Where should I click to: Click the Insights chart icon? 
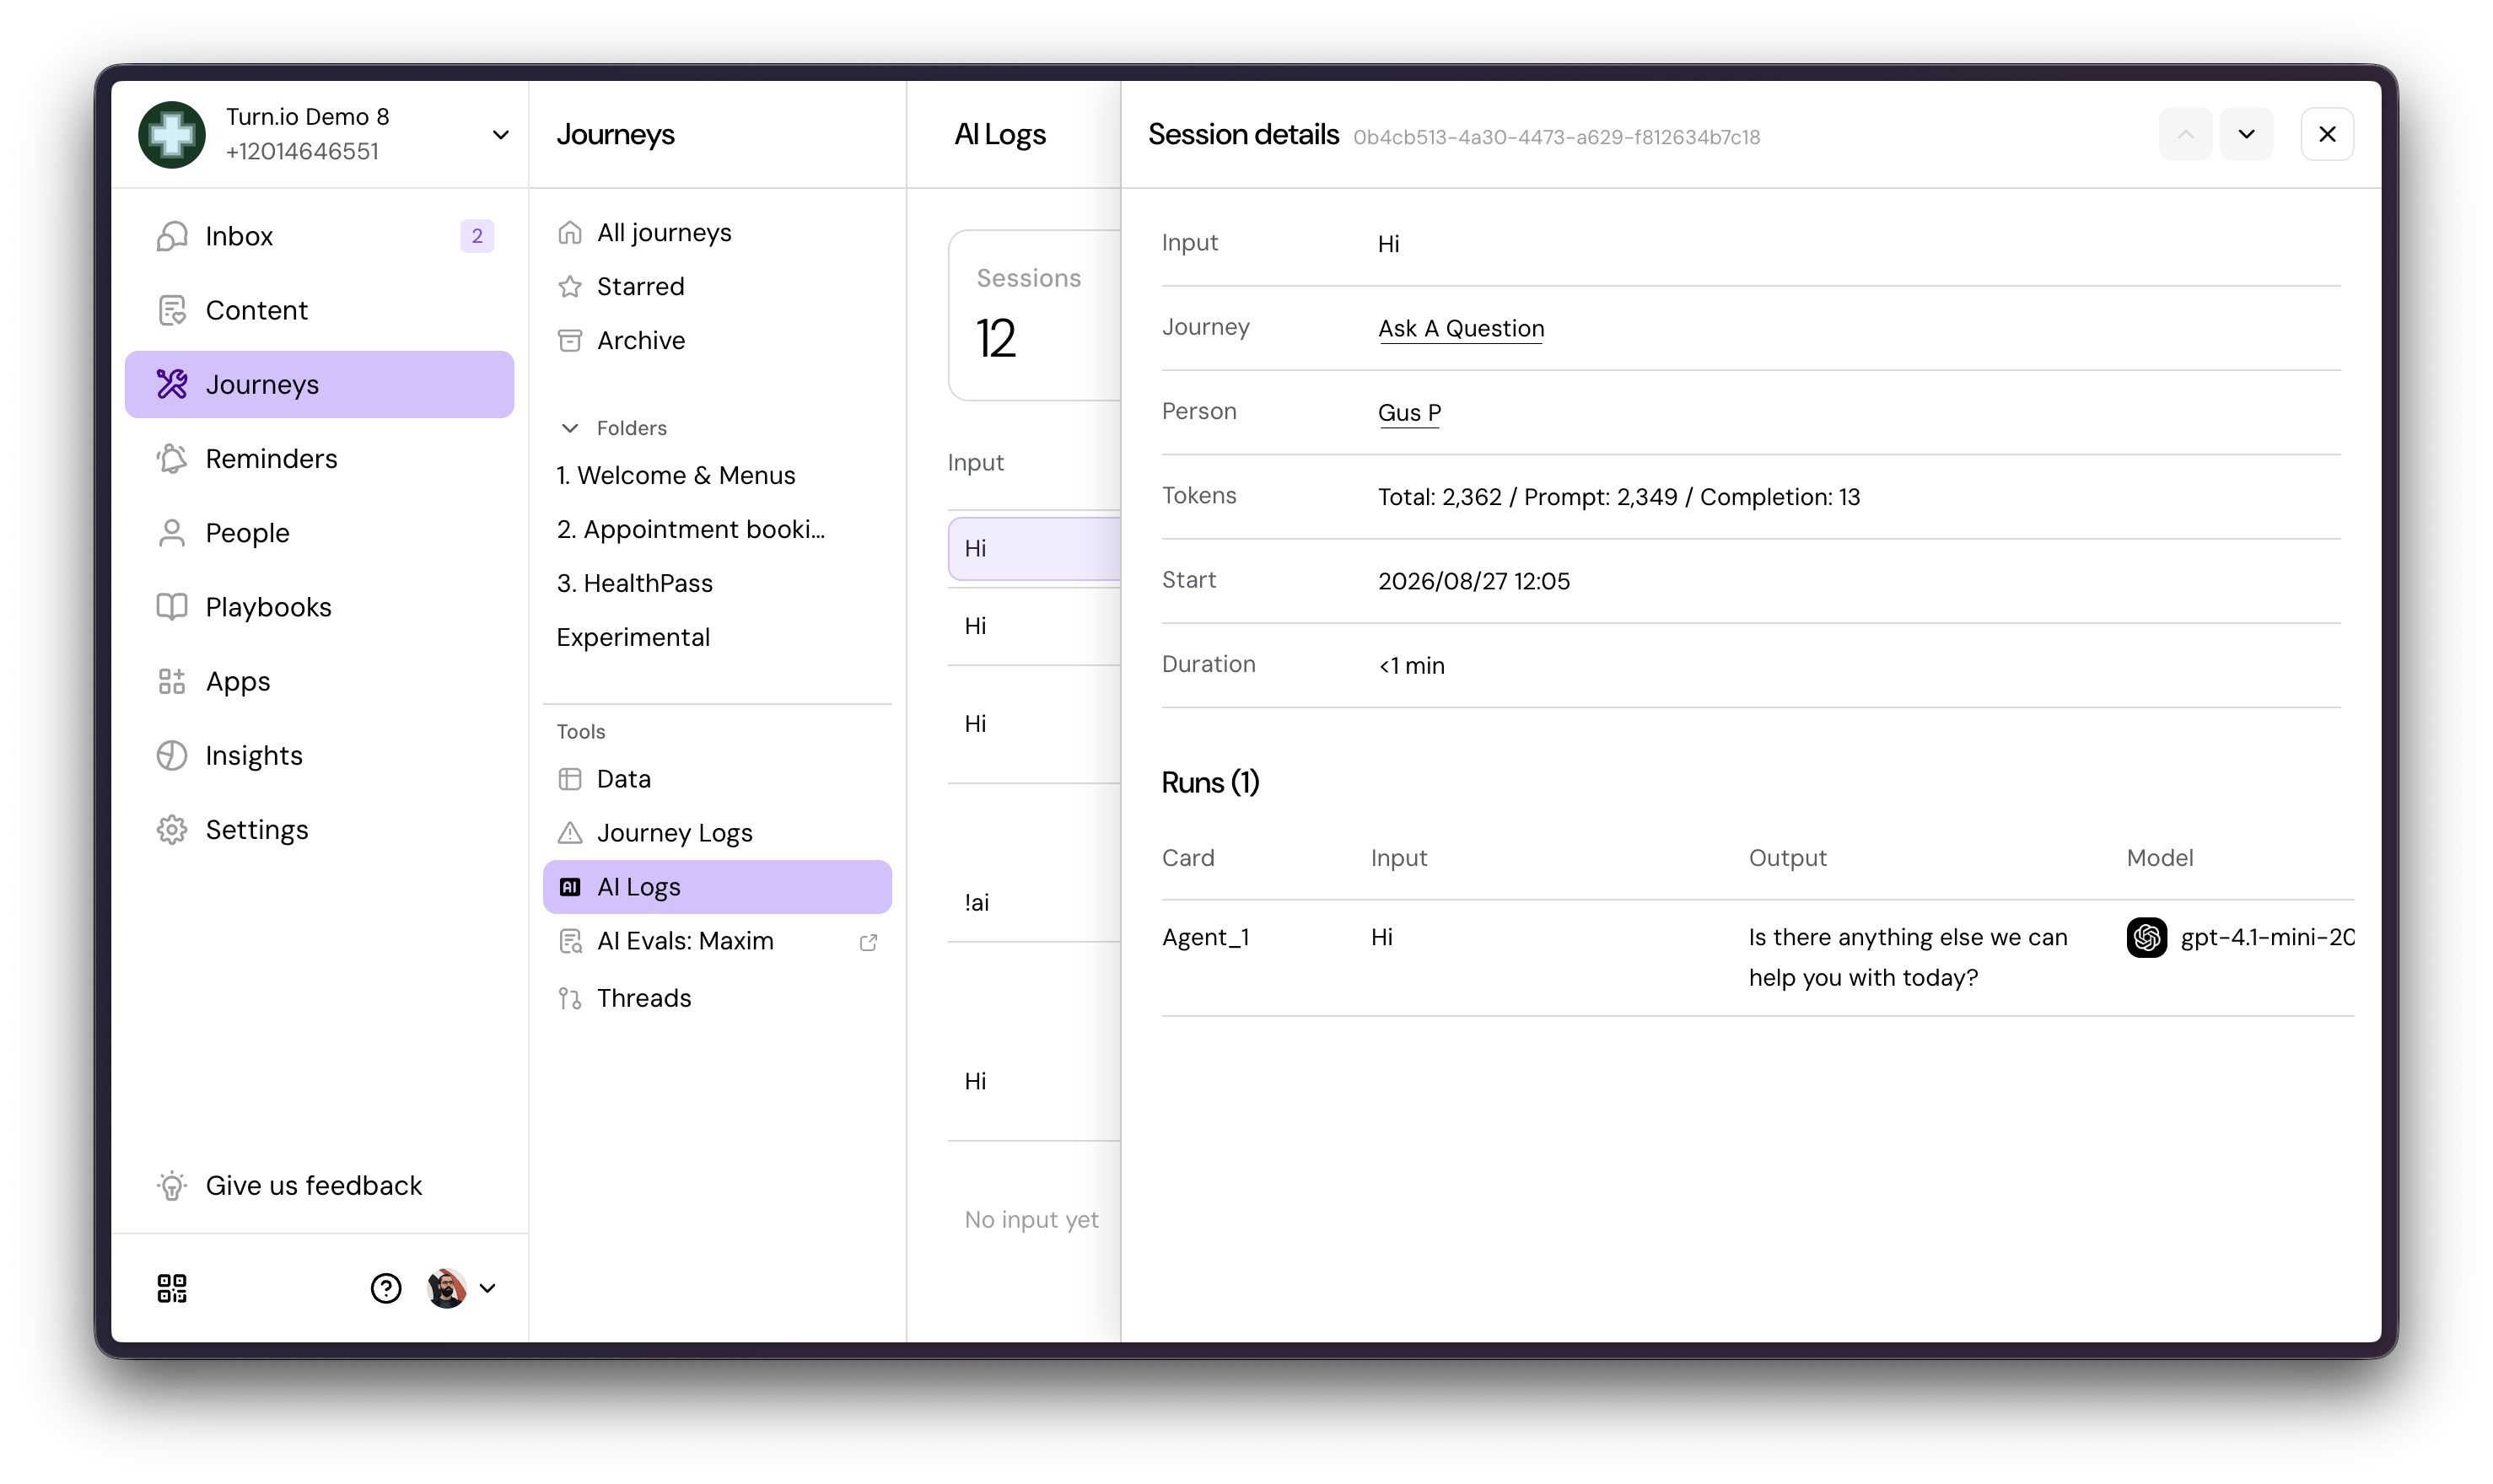[x=172, y=755]
